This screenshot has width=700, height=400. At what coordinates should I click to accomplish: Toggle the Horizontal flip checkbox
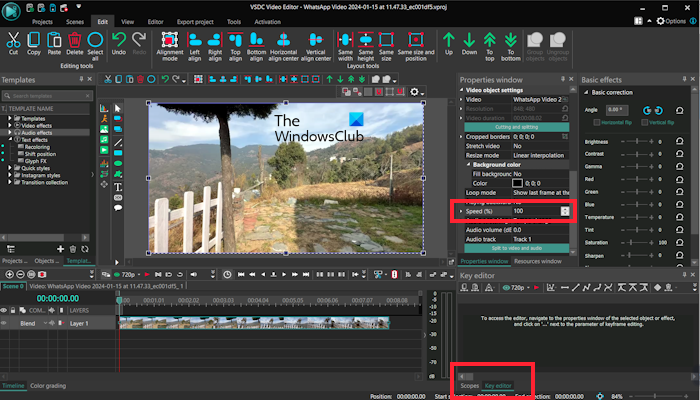tap(596, 122)
